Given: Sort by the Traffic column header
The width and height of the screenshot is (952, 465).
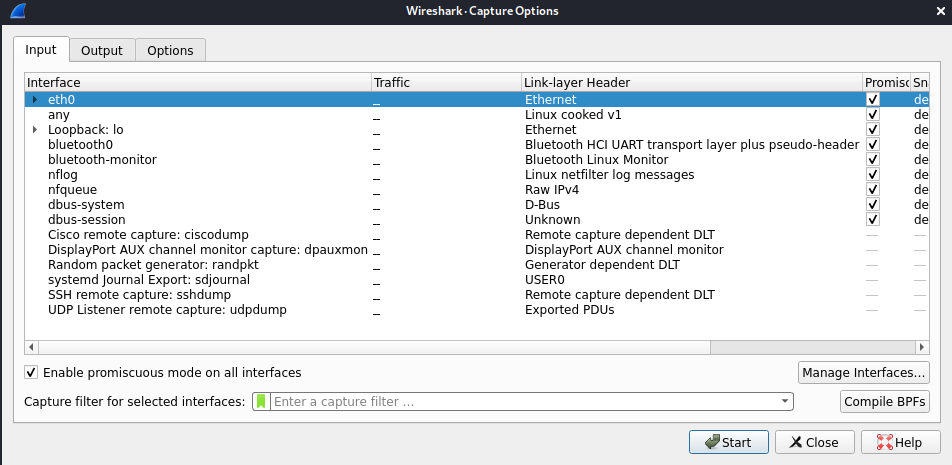Looking at the screenshot, I should pyautogui.click(x=446, y=83).
